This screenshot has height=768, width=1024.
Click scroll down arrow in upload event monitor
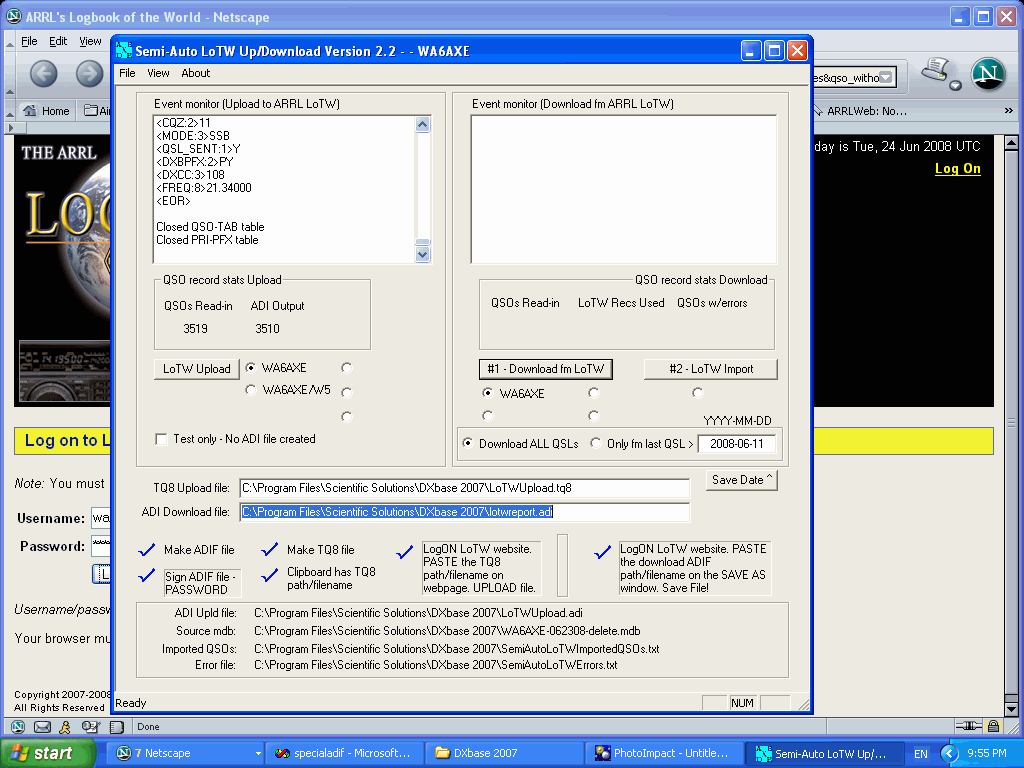tap(423, 255)
